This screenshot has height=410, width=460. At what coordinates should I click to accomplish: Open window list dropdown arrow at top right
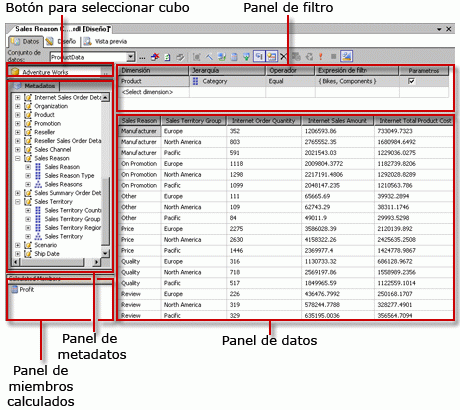point(439,29)
